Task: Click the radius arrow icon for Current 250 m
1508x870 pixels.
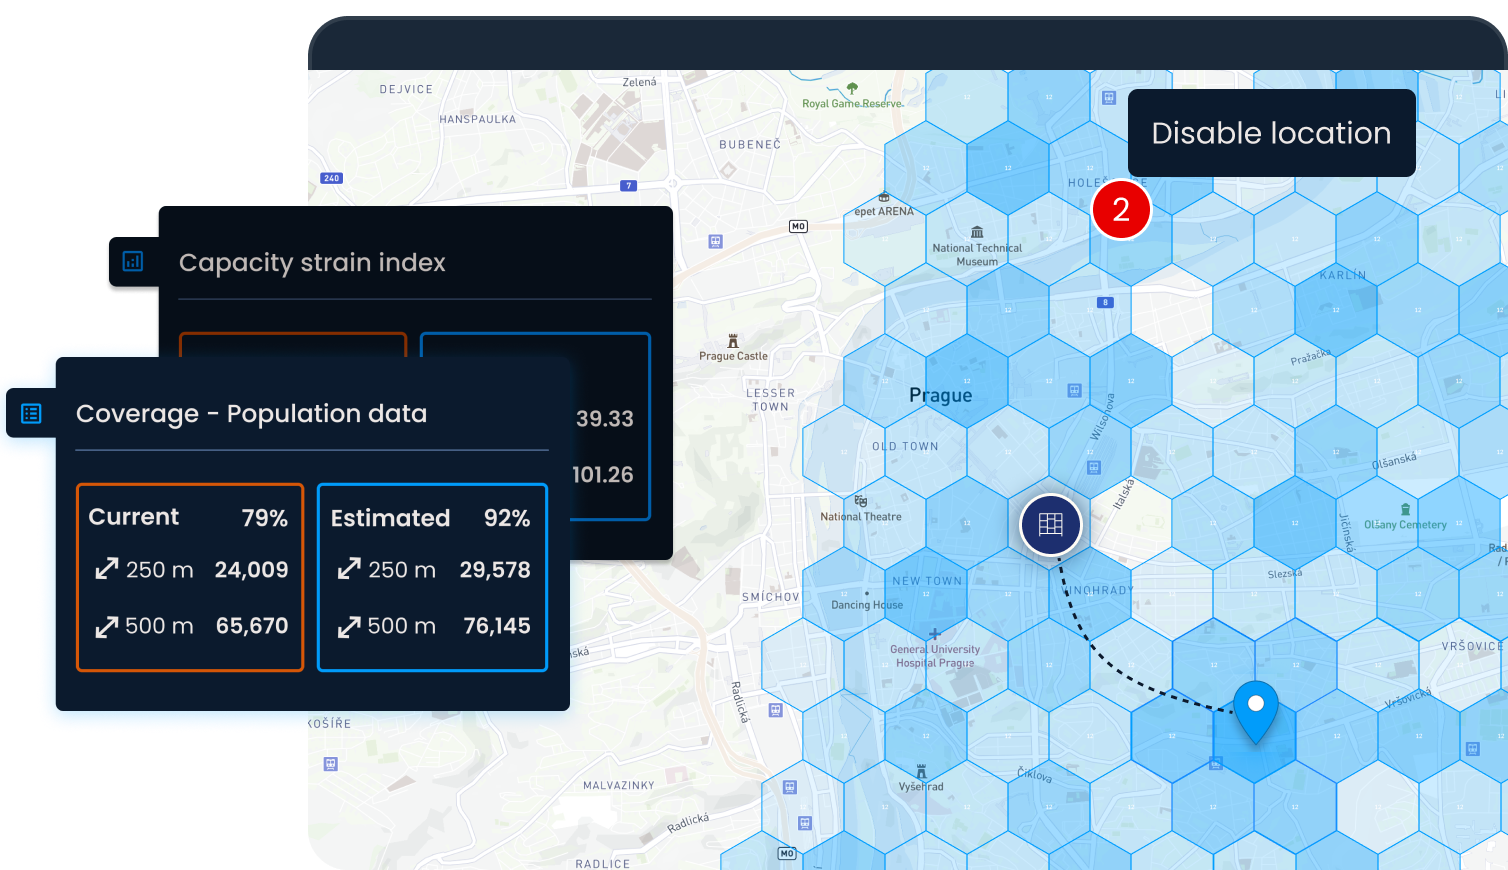Action: (x=107, y=569)
